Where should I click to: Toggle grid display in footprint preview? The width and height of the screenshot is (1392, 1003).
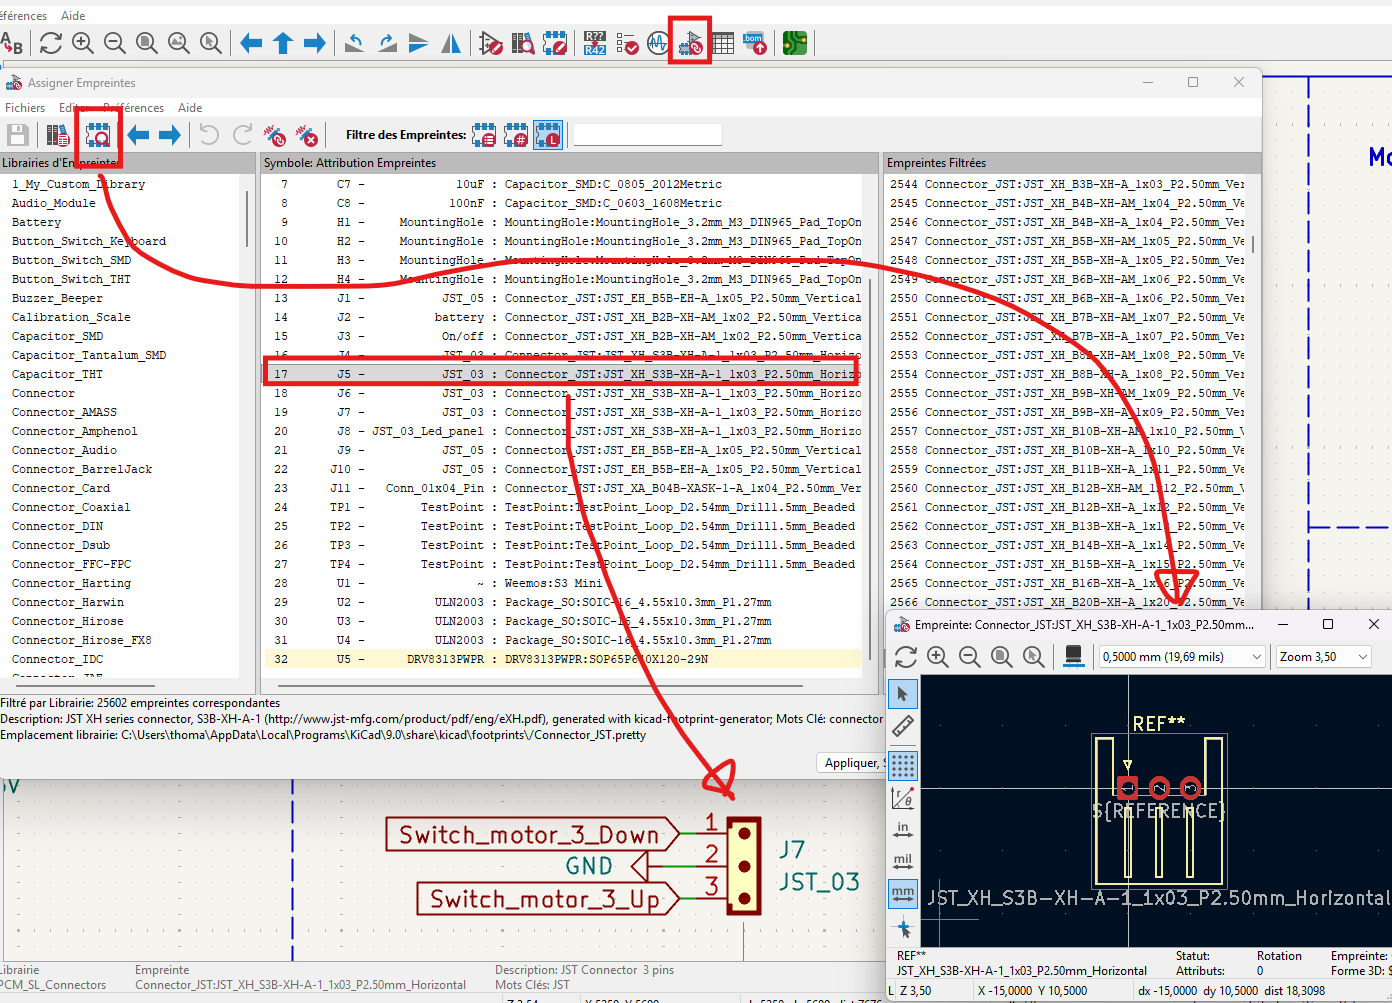tap(903, 766)
